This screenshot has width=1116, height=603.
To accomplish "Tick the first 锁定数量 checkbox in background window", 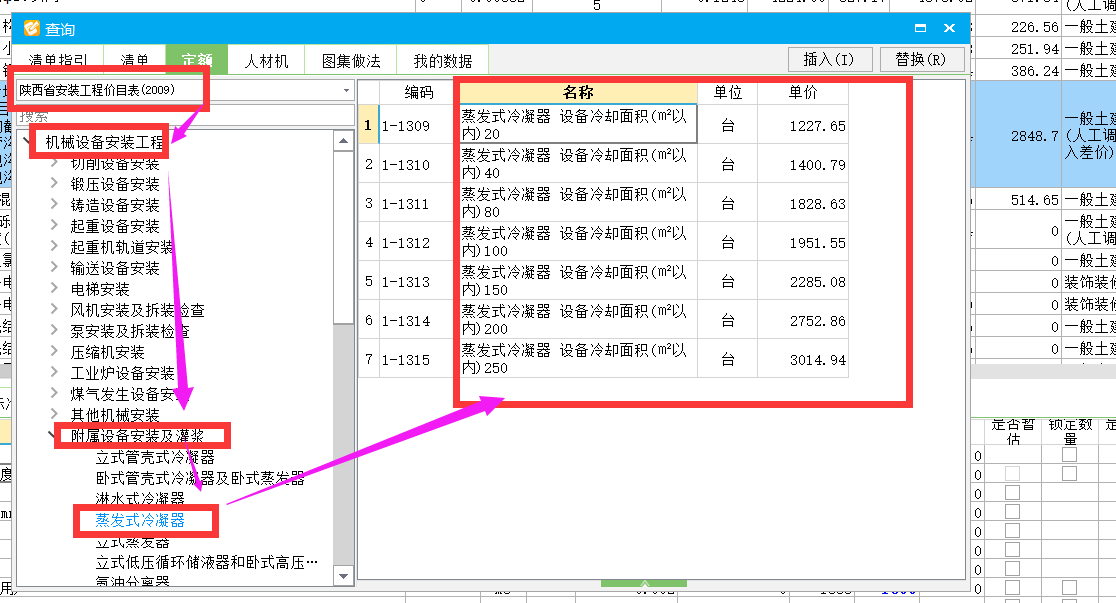I will (x=1069, y=454).
